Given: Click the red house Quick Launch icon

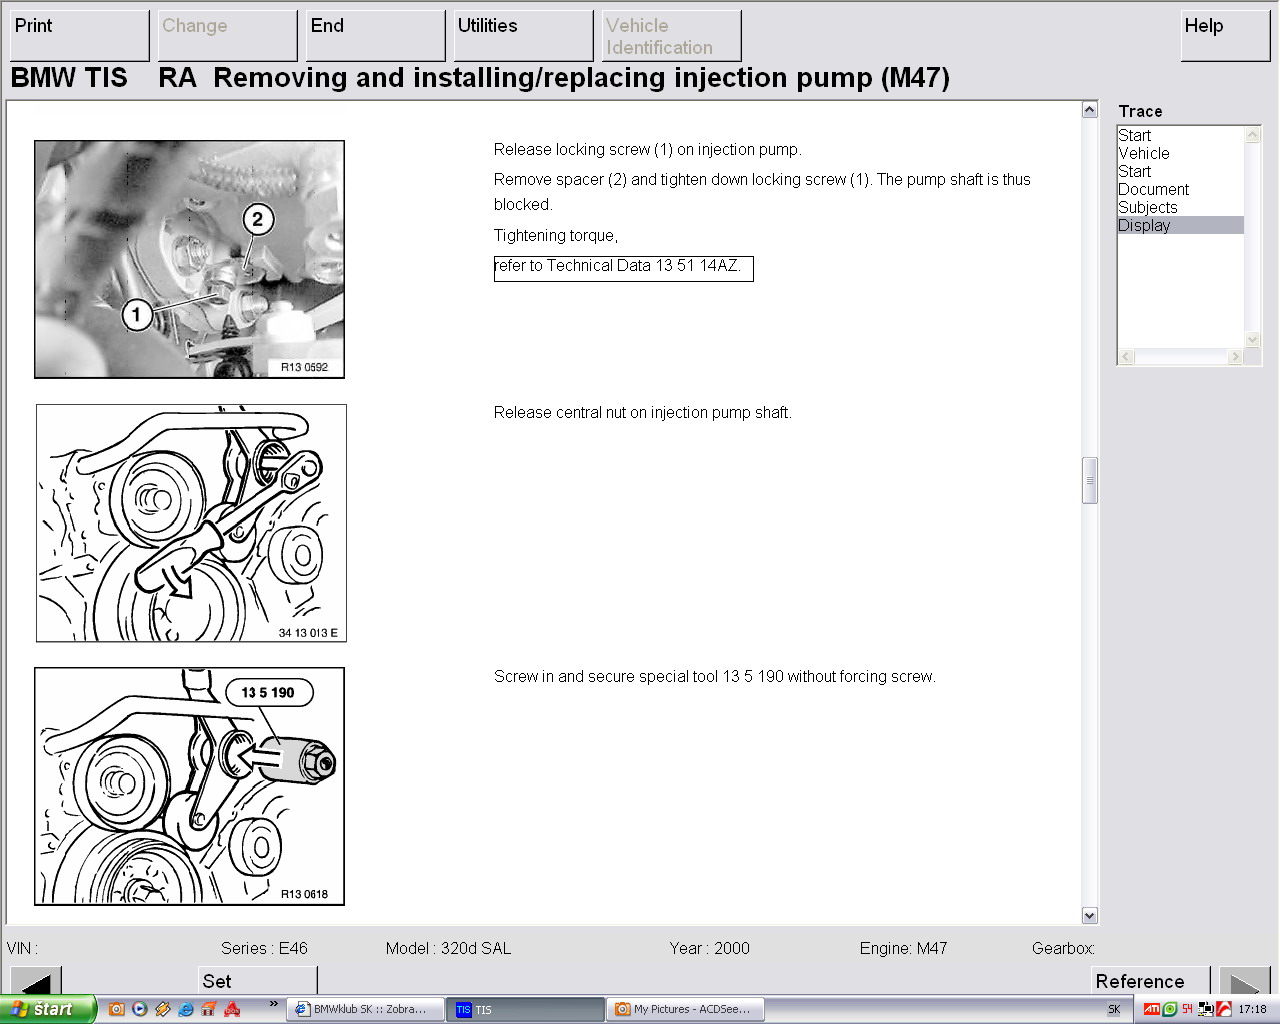Looking at the screenshot, I should pyautogui.click(x=209, y=1009).
